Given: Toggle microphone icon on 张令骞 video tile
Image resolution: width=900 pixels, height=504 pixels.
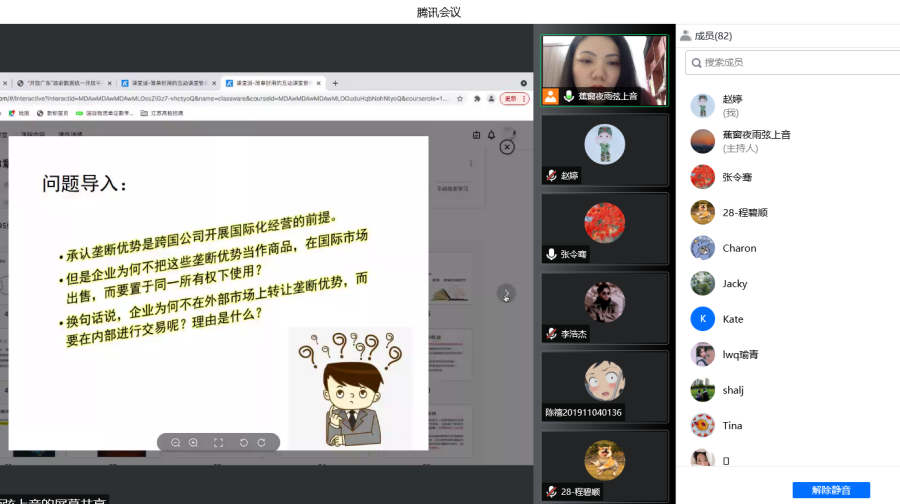Looking at the screenshot, I should pyautogui.click(x=551, y=254).
